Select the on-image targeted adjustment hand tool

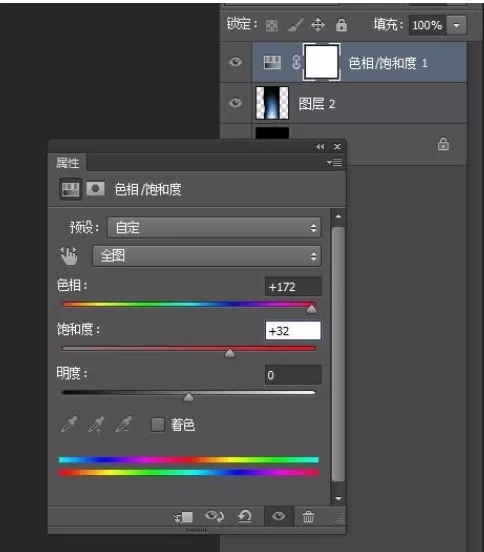coord(69,256)
